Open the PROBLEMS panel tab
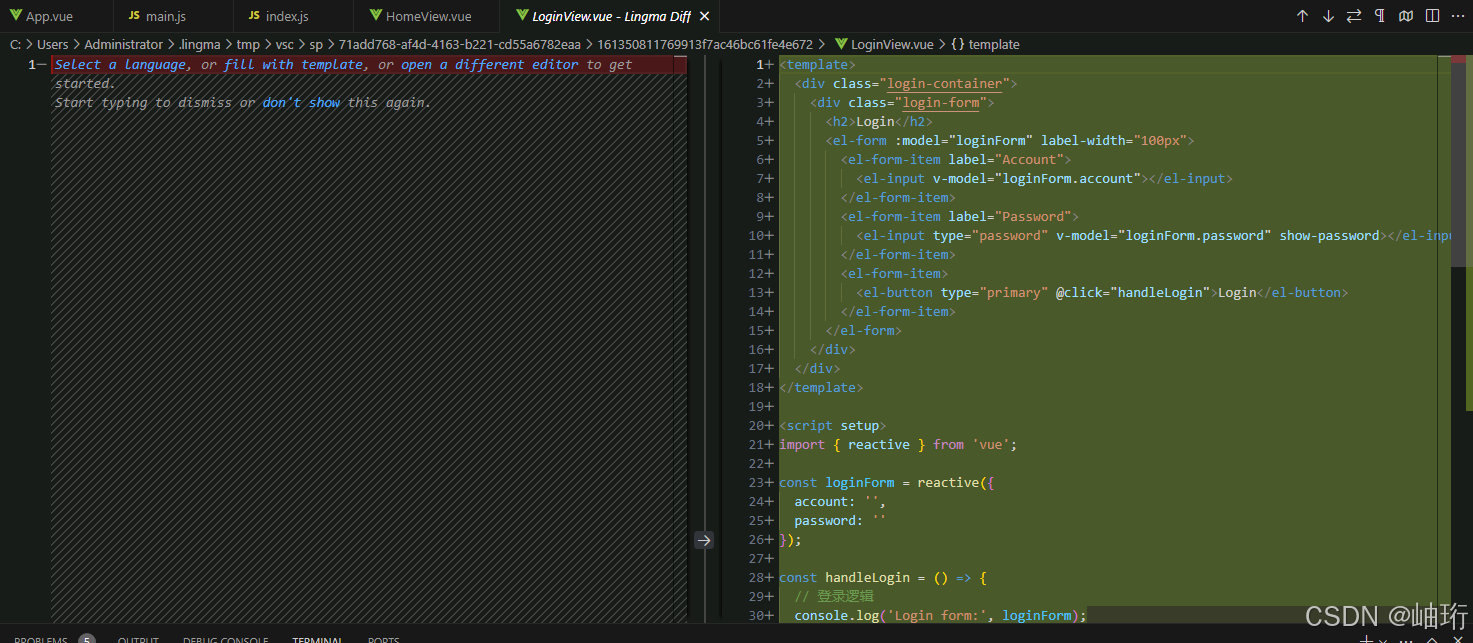This screenshot has width=1473, height=643. coord(41,639)
